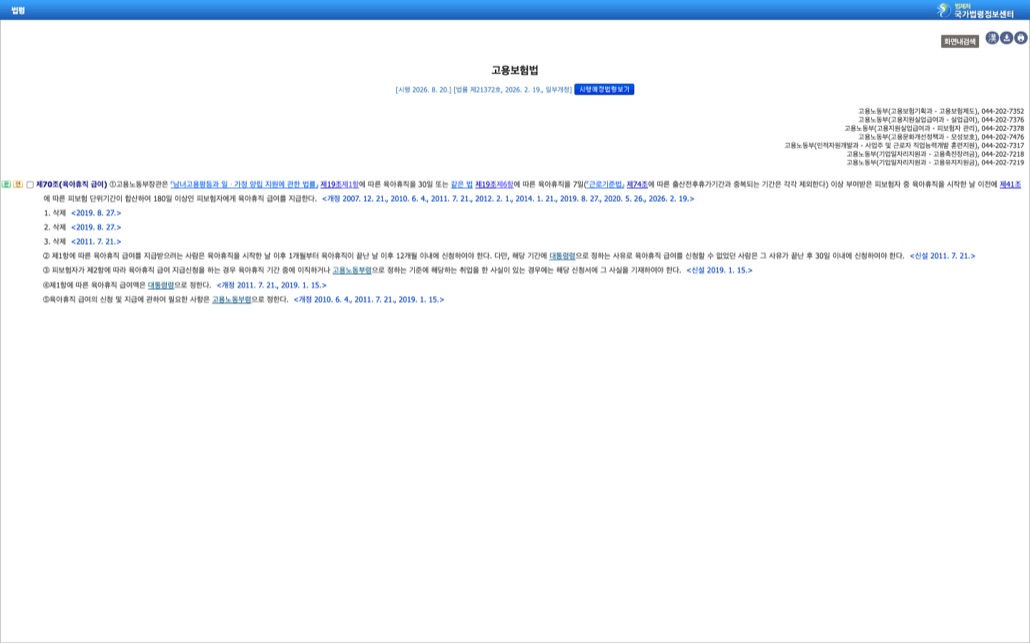
Task: Click the printer icon to print the law
Action: tap(1021, 38)
